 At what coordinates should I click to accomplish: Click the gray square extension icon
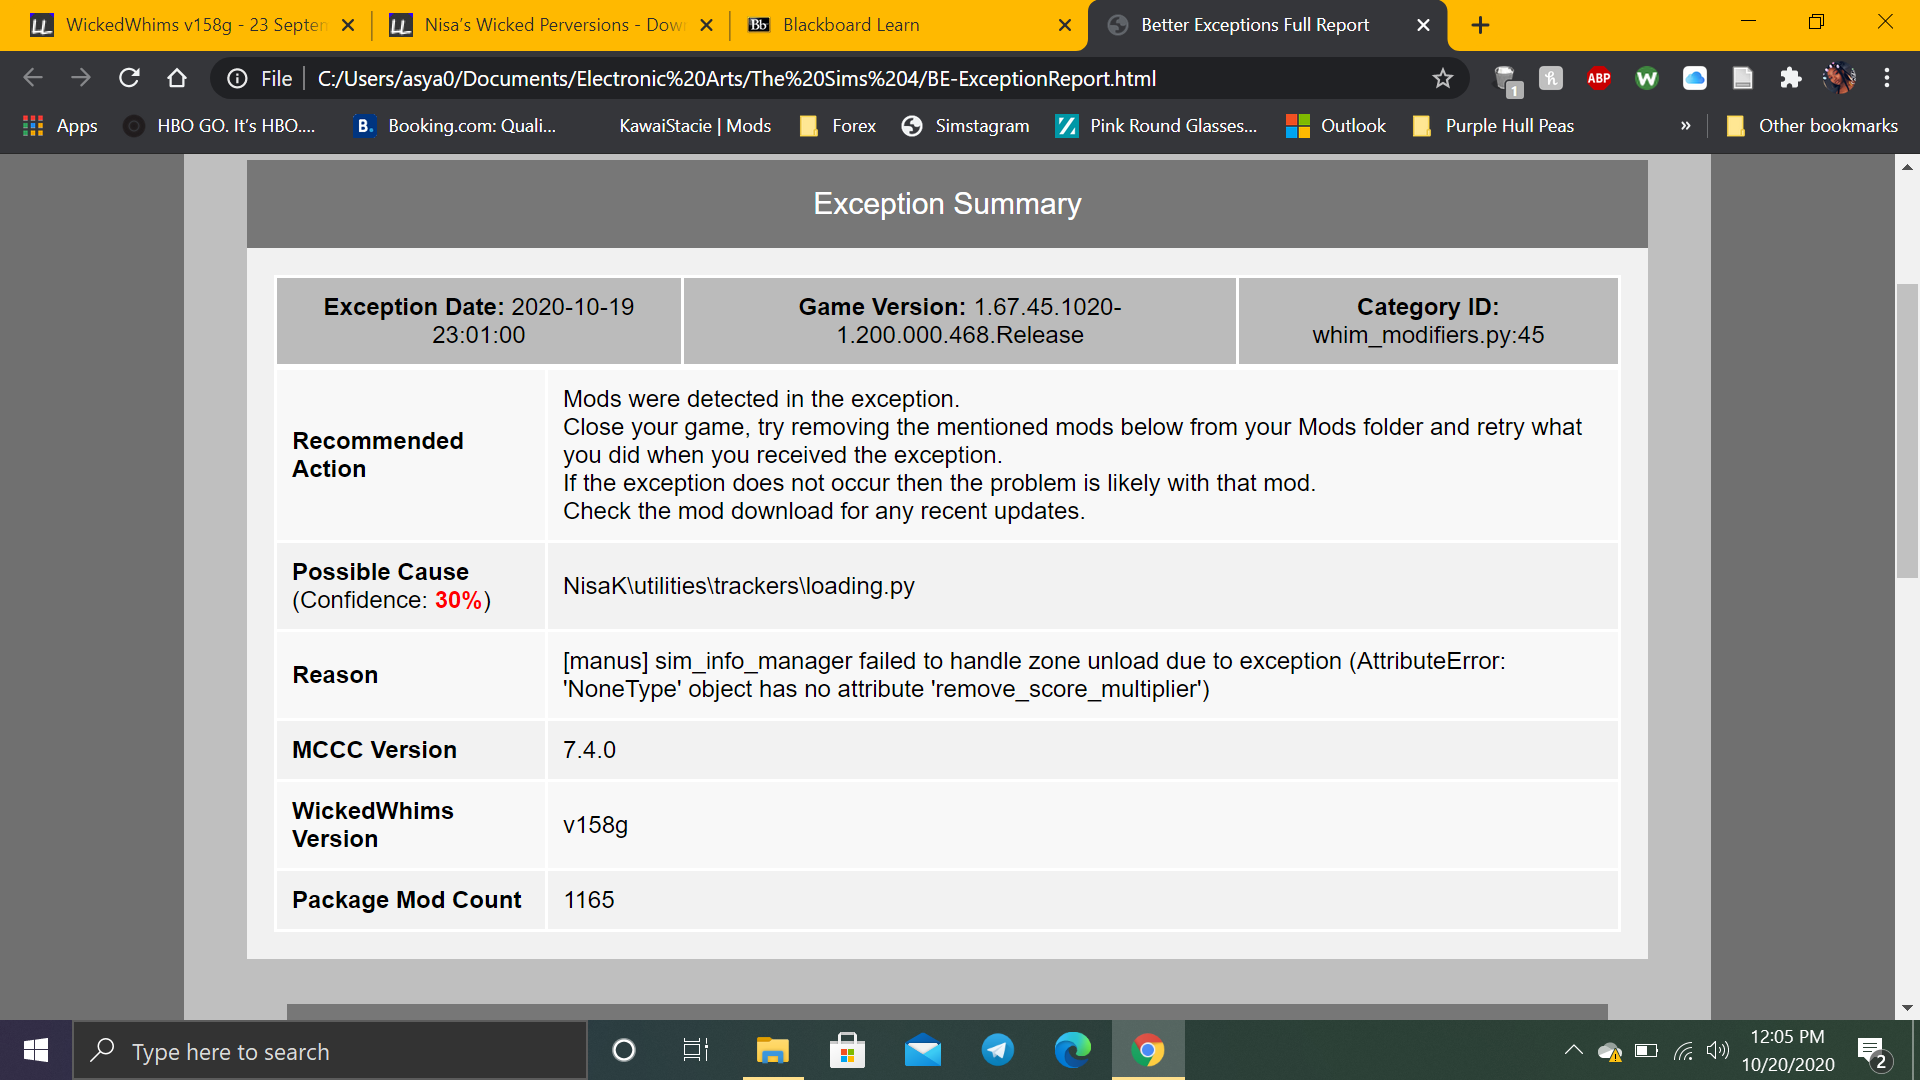tap(1551, 78)
